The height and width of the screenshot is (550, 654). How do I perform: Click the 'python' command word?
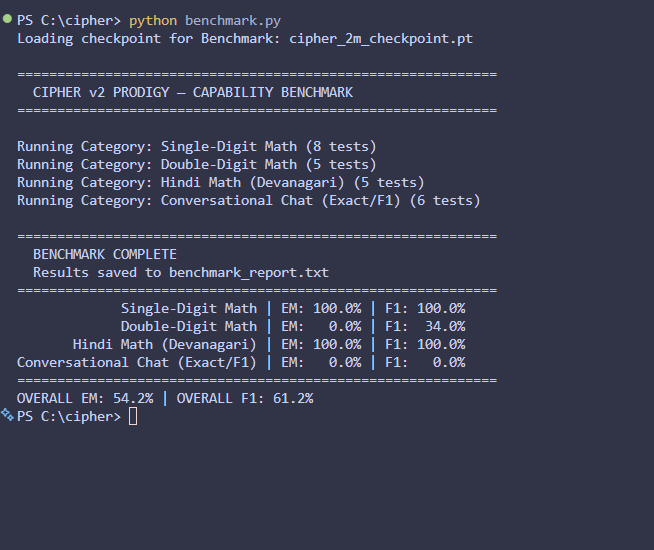coord(153,21)
